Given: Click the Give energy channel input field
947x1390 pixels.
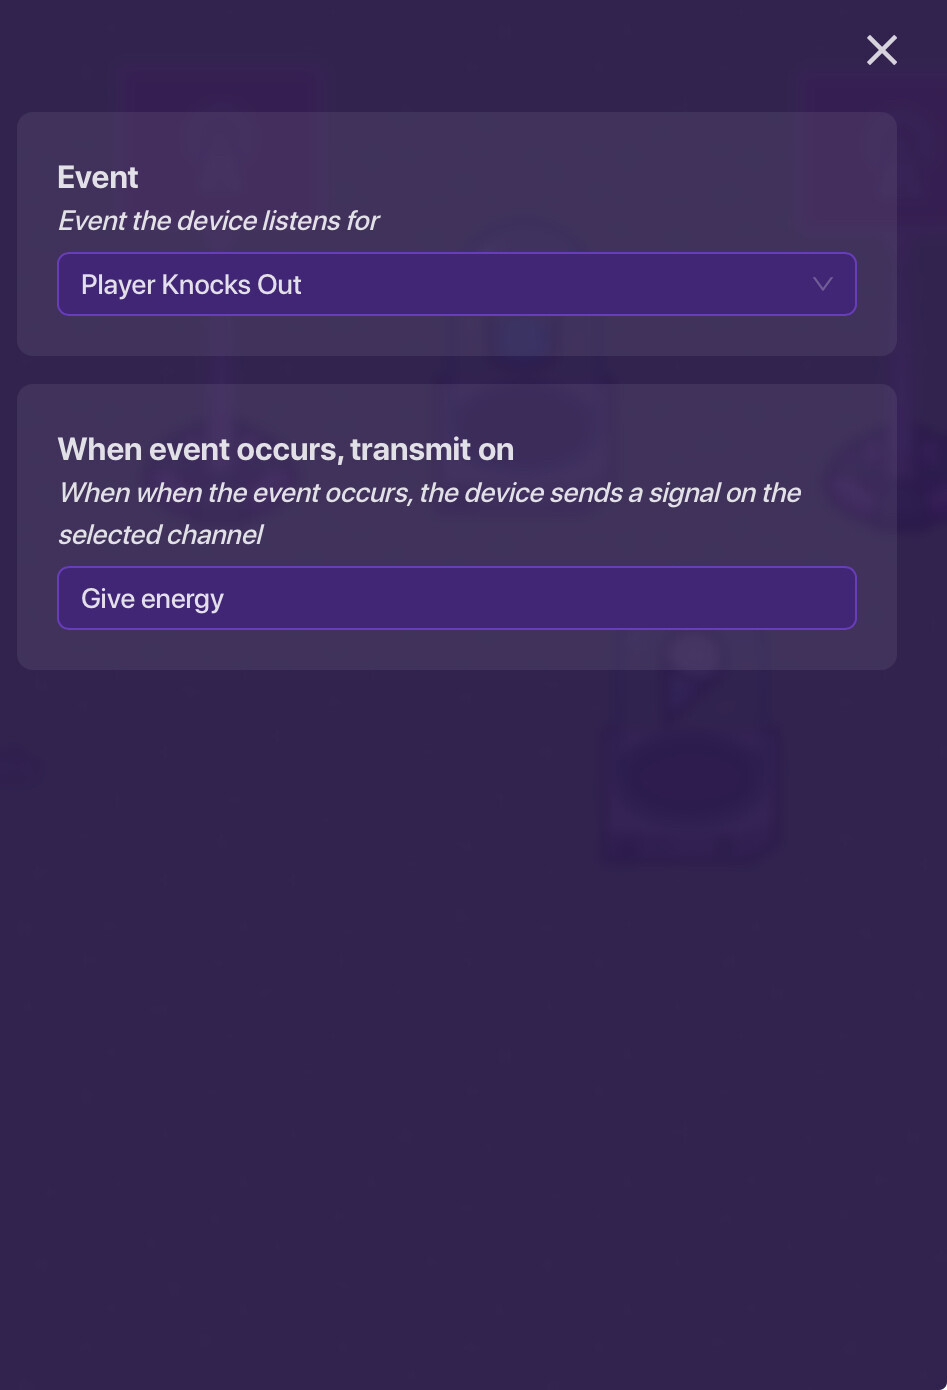Looking at the screenshot, I should (x=456, y=598).
